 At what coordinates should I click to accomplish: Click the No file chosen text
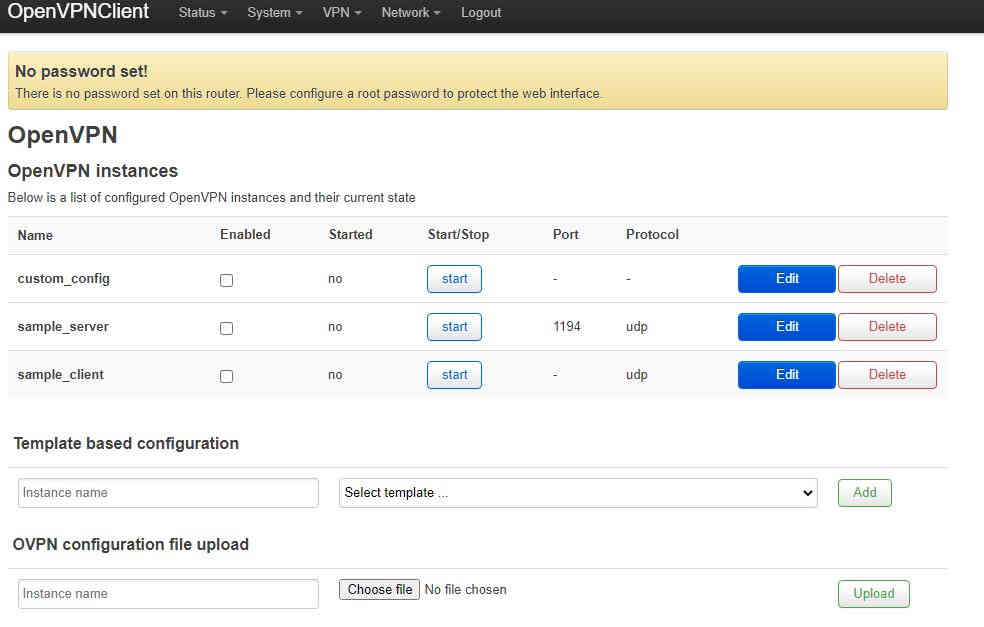pyautogui.click(x=466, y=589)
